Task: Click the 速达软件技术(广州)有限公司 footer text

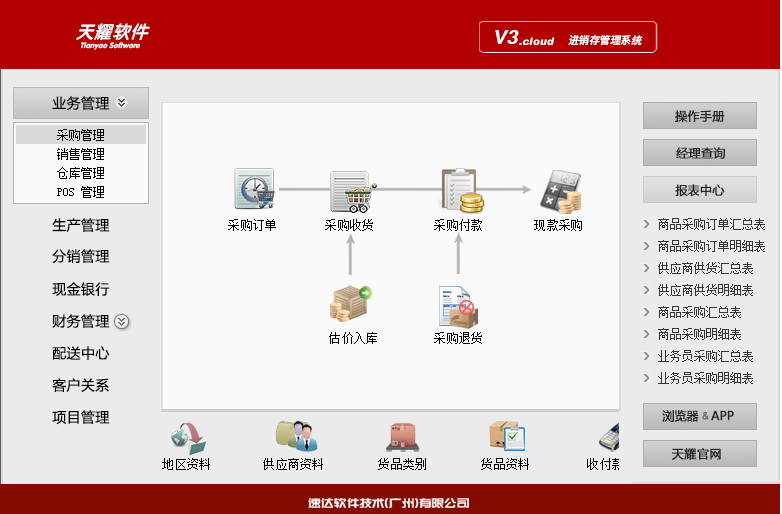Action: click(x=389, y=503)
